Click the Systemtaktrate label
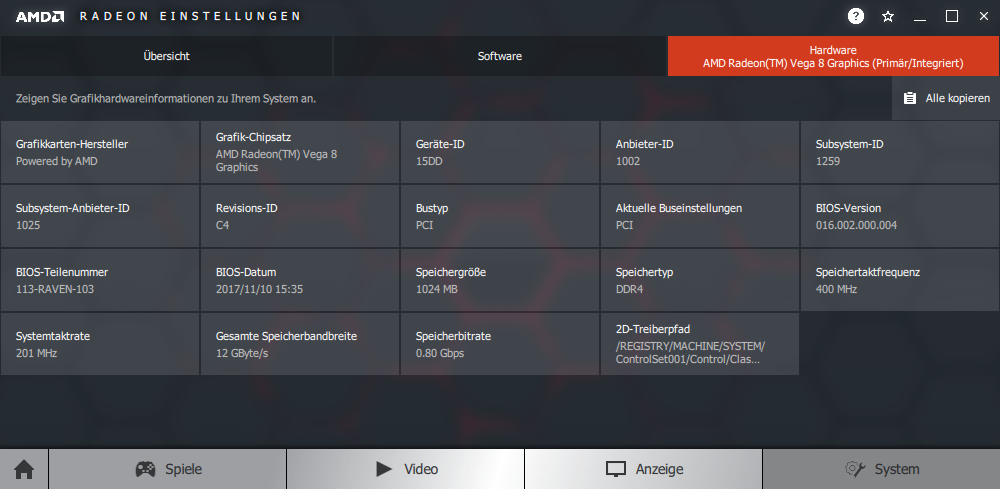Viewport: 1000px width, 489px height. click(53, 336)
